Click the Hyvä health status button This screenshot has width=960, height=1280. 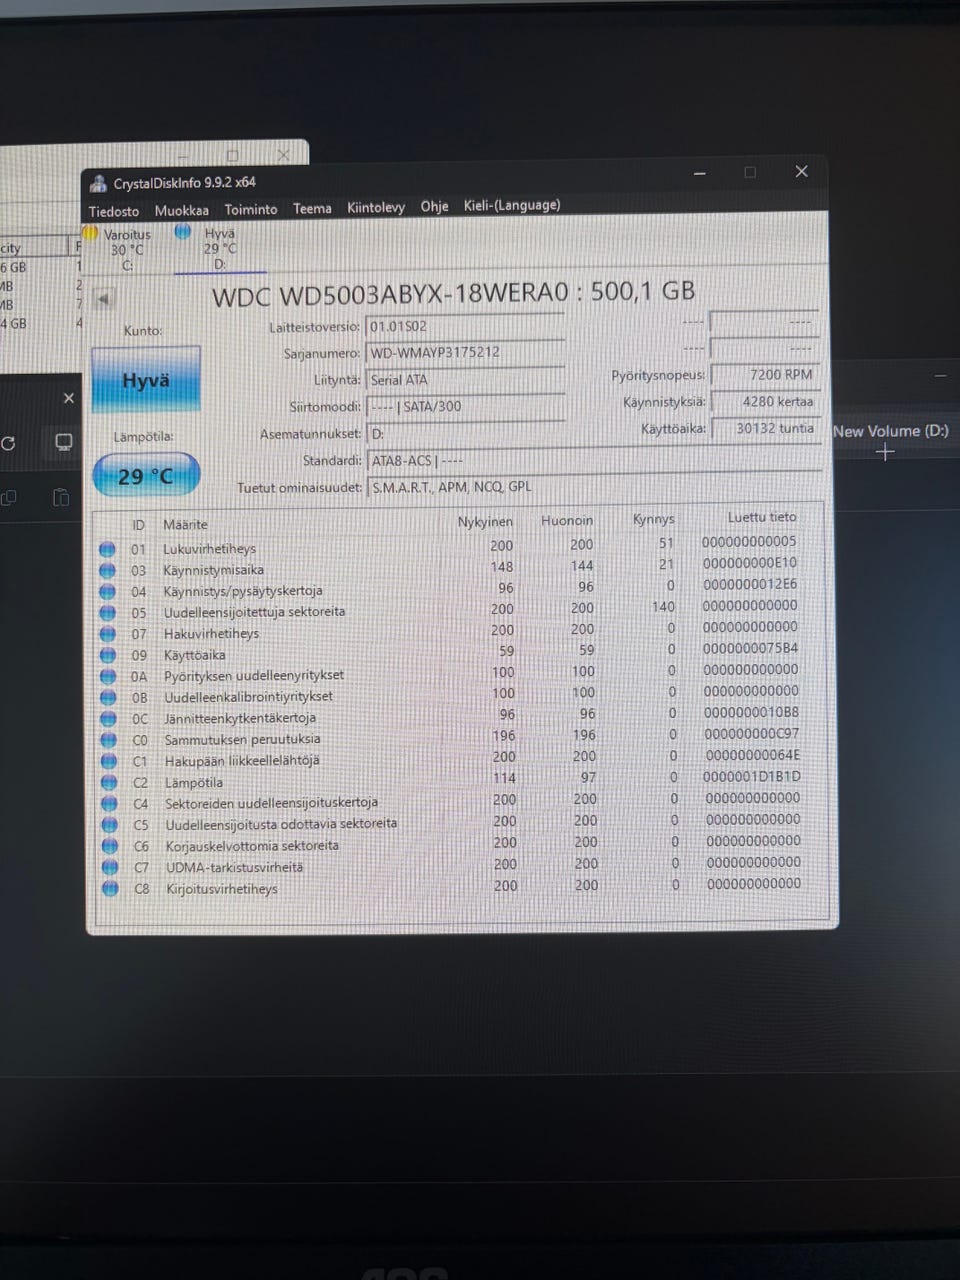click(146, 380)
